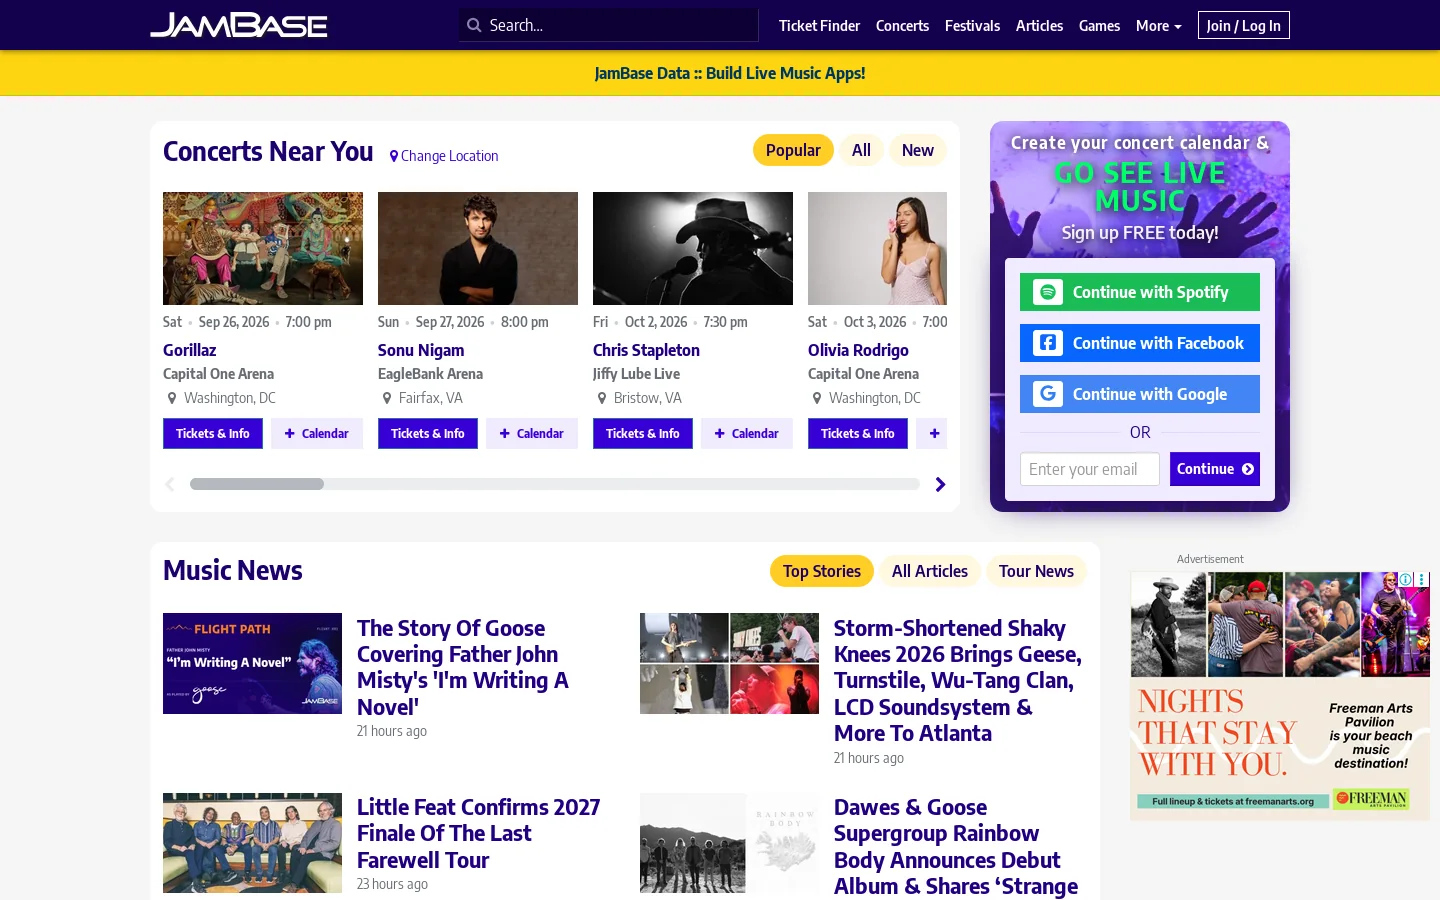
Task: Open Tickets & Info for Chris Stapleton
Action: tap(643, 433)
